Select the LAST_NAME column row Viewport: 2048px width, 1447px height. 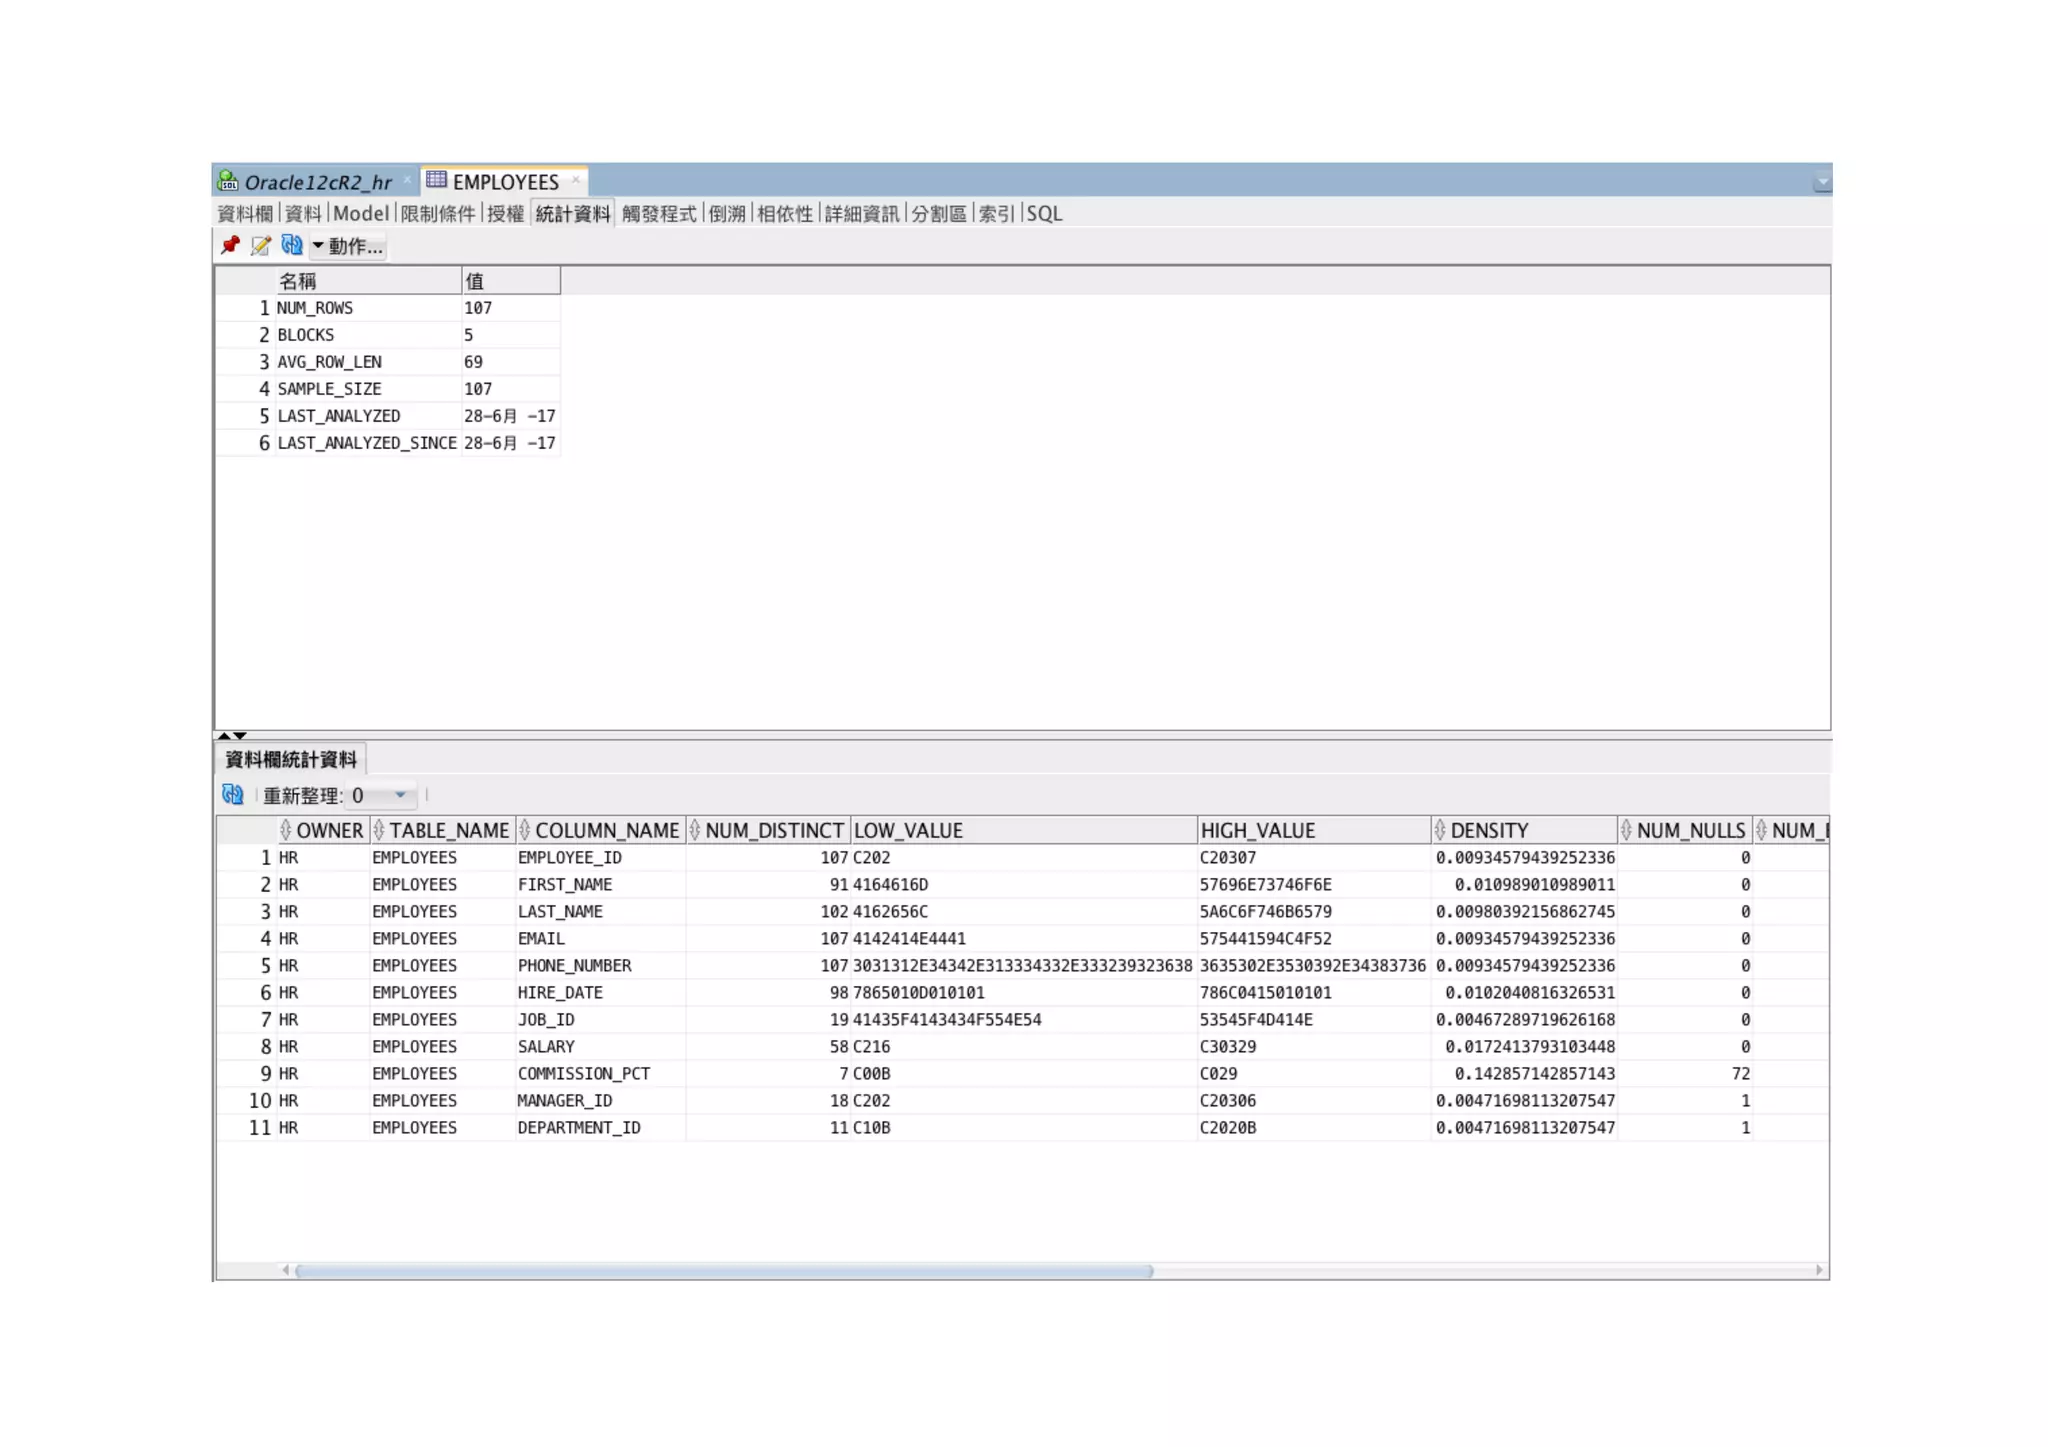(1022, 912)
